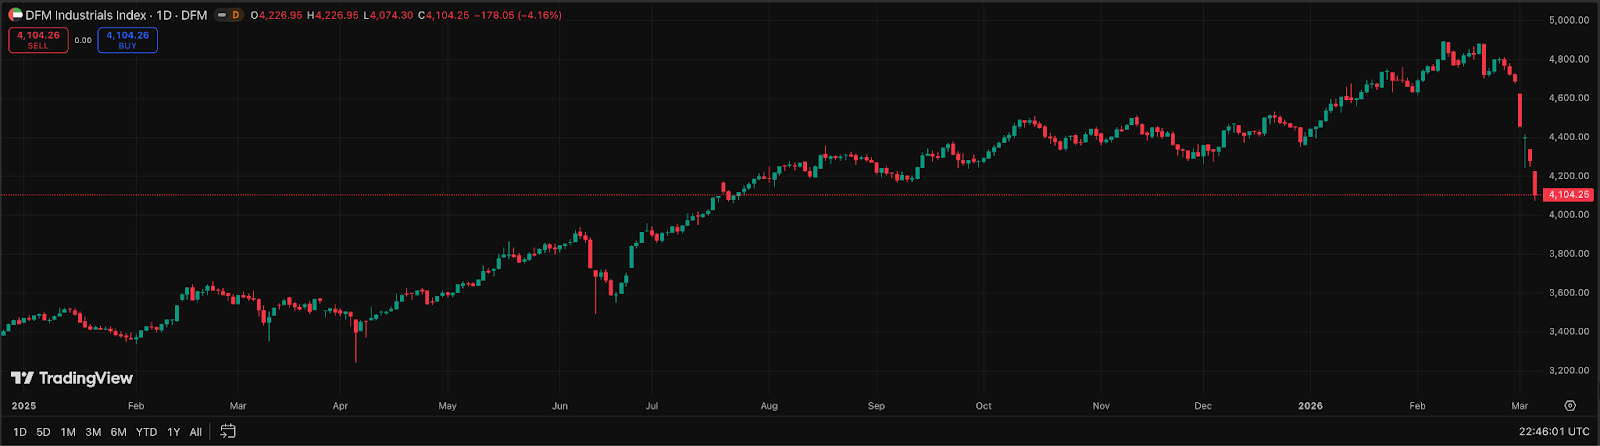Select the 1M time range
Image resolution: width=1600 pixels, height=446 pixels.
[x=68, y=432]
